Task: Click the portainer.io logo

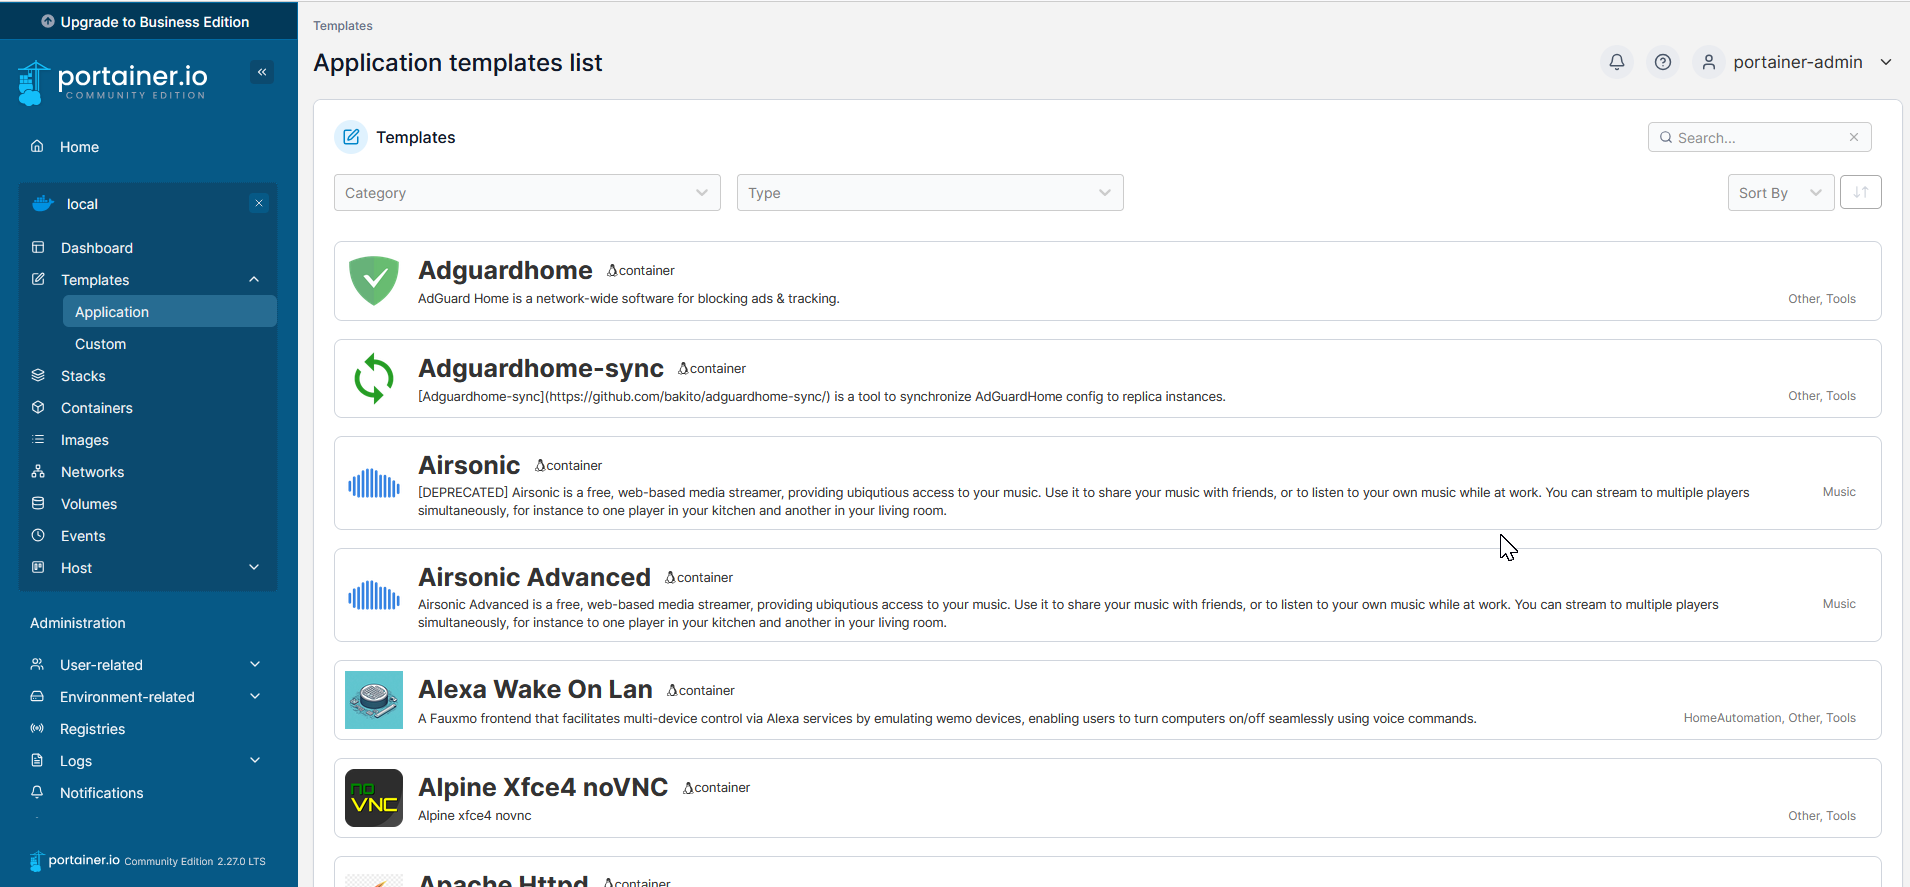Action: tap(113, 82)
